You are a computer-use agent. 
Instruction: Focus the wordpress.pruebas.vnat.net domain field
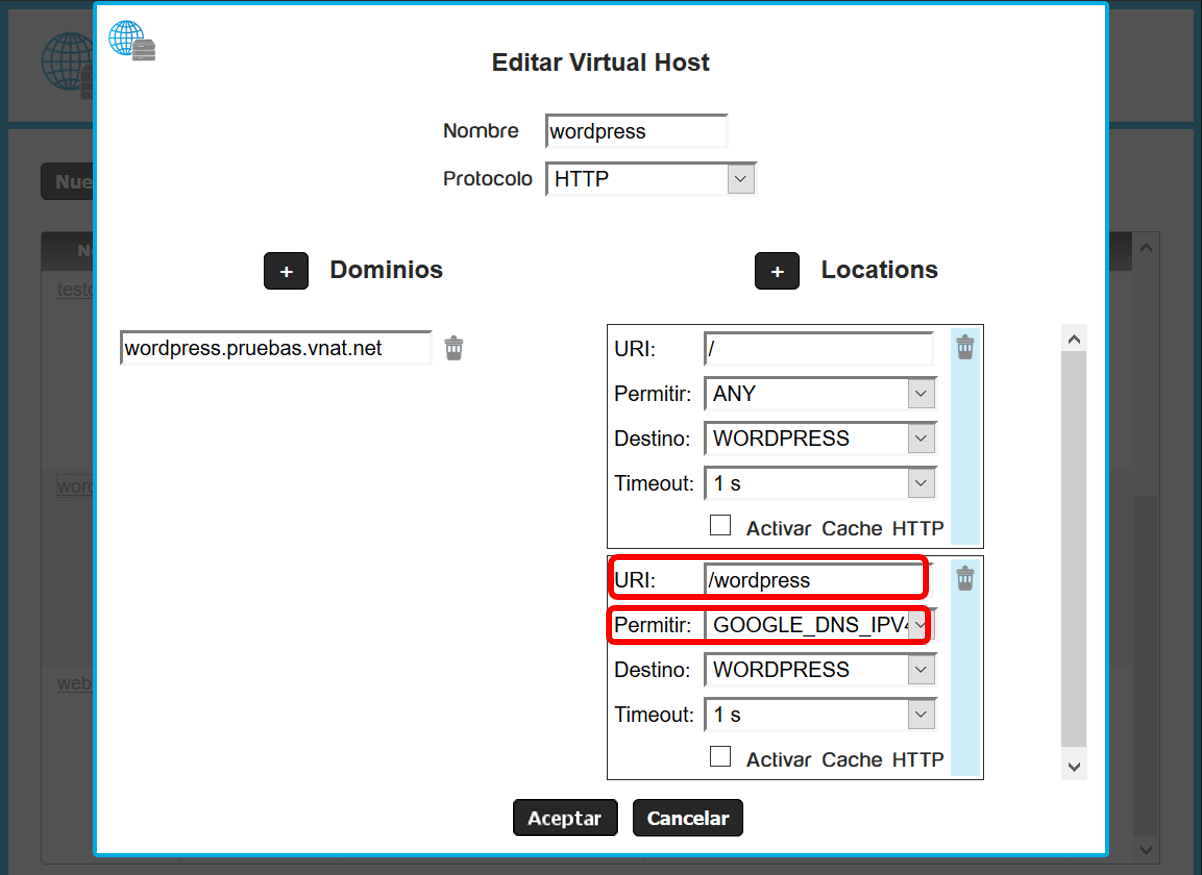tap(276, 348)
